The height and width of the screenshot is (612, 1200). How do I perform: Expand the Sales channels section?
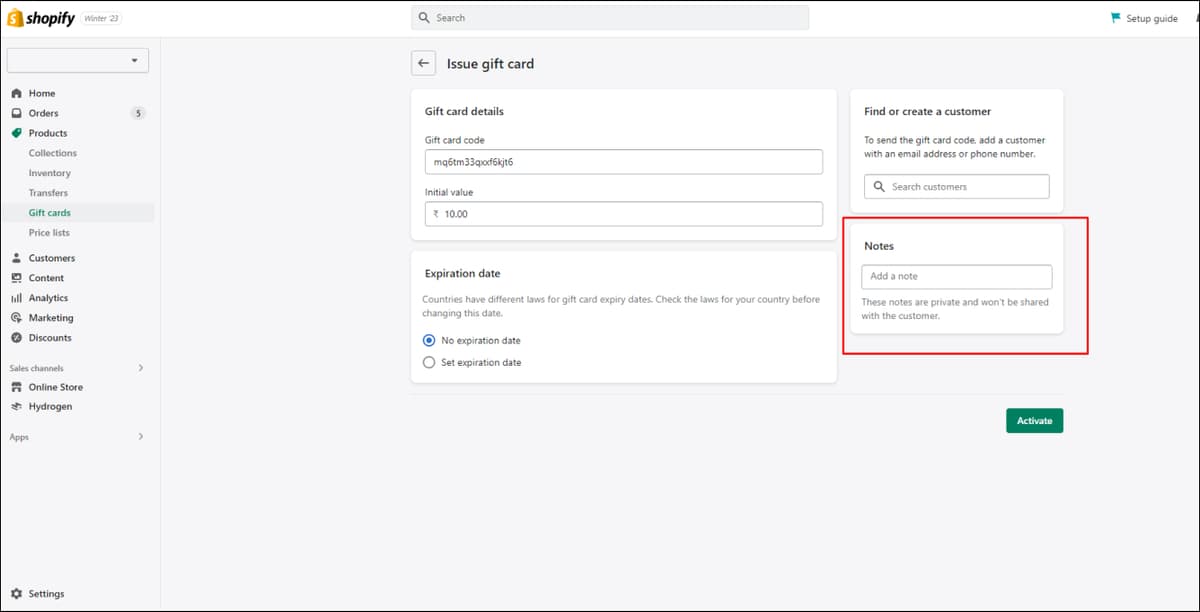(140, 368)
